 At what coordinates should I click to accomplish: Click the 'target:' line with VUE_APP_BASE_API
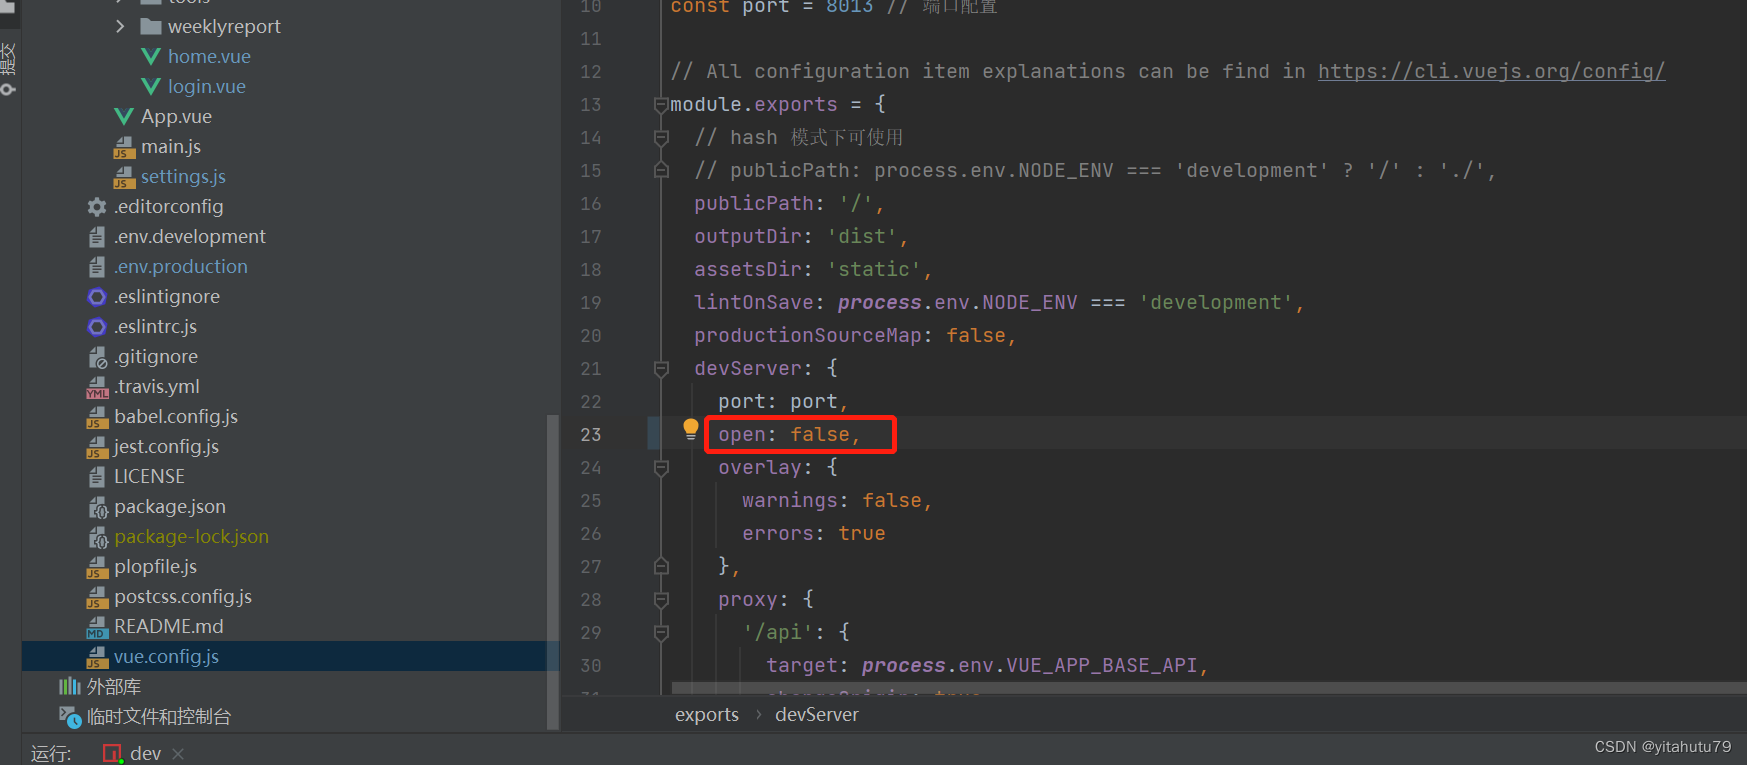[x=987, y=665]
